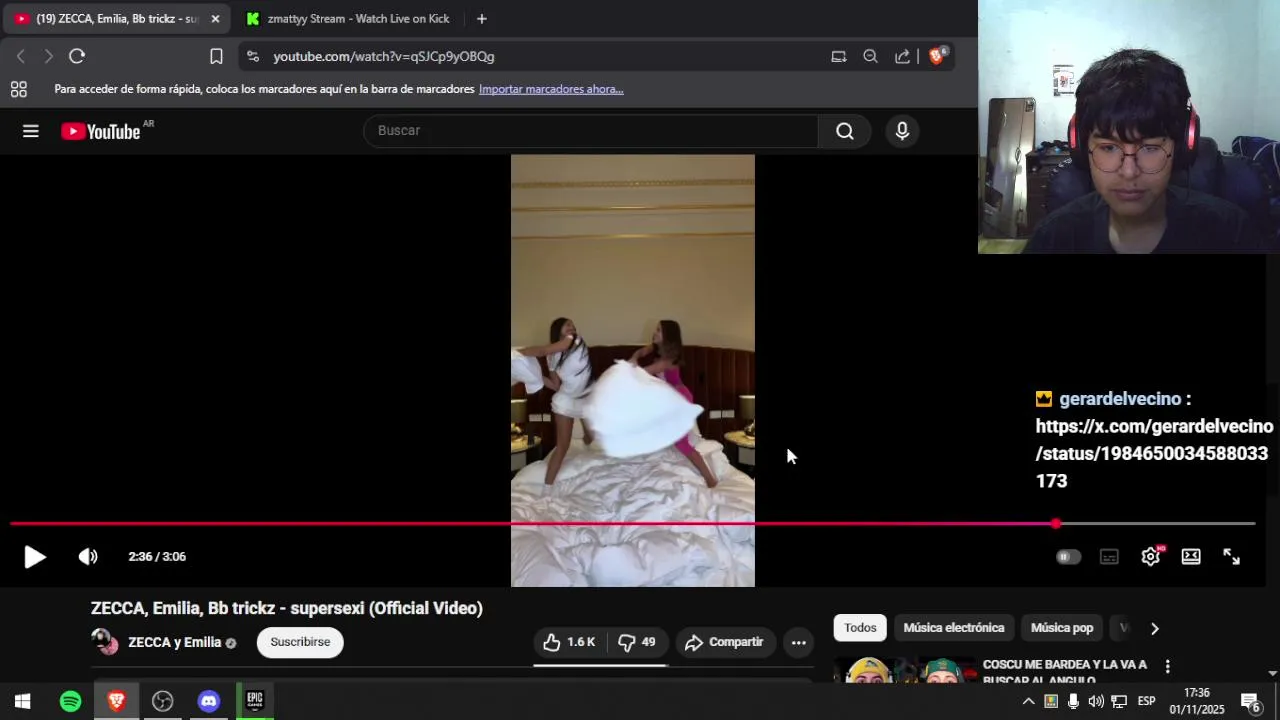Open OBS Studio from taskbar

coord(162,701)
